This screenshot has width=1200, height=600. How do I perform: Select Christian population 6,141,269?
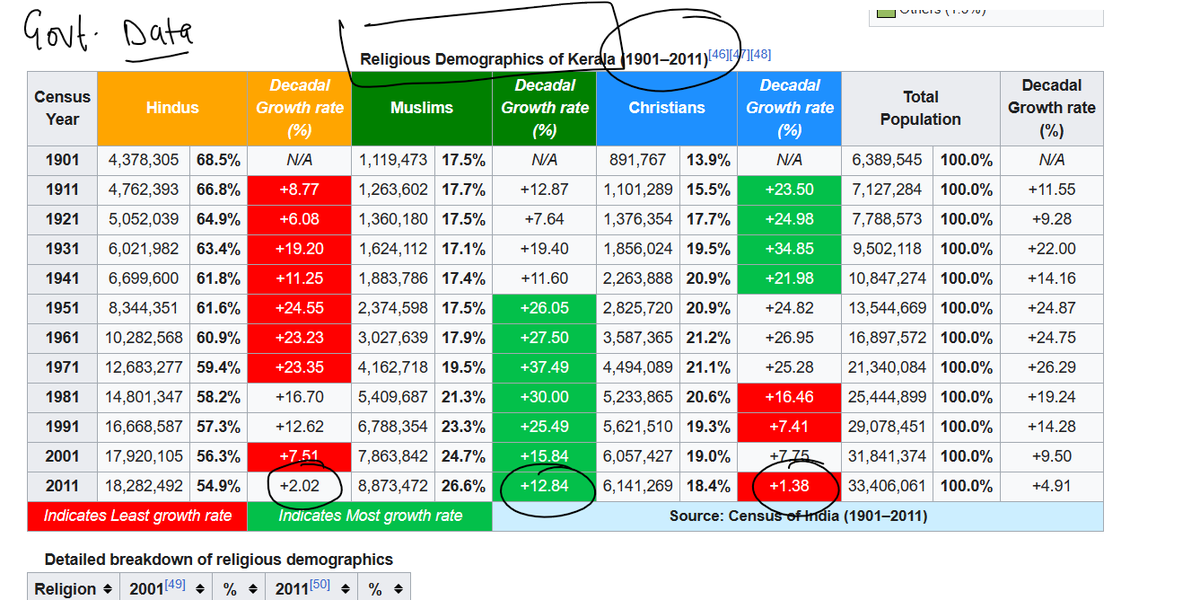pyautogui.click(x=637, y=486)
